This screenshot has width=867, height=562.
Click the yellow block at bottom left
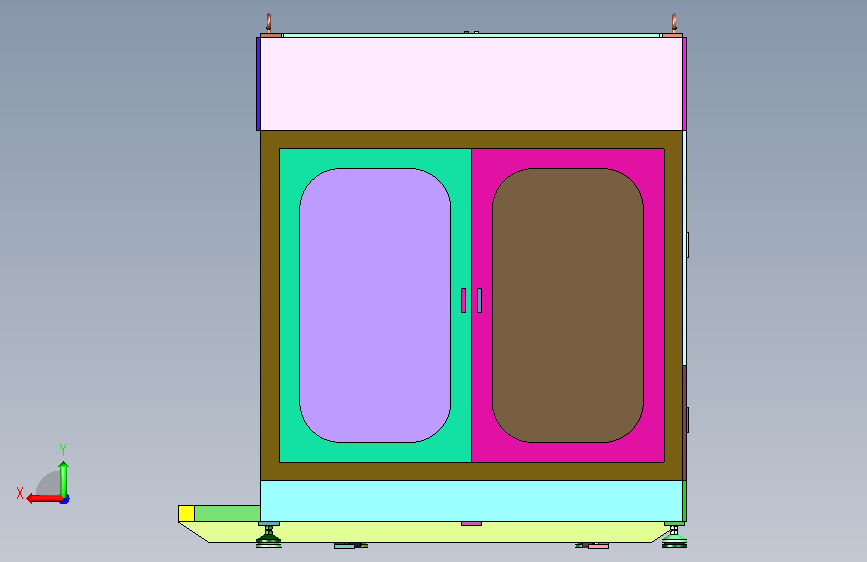click(x=186, y=513)
